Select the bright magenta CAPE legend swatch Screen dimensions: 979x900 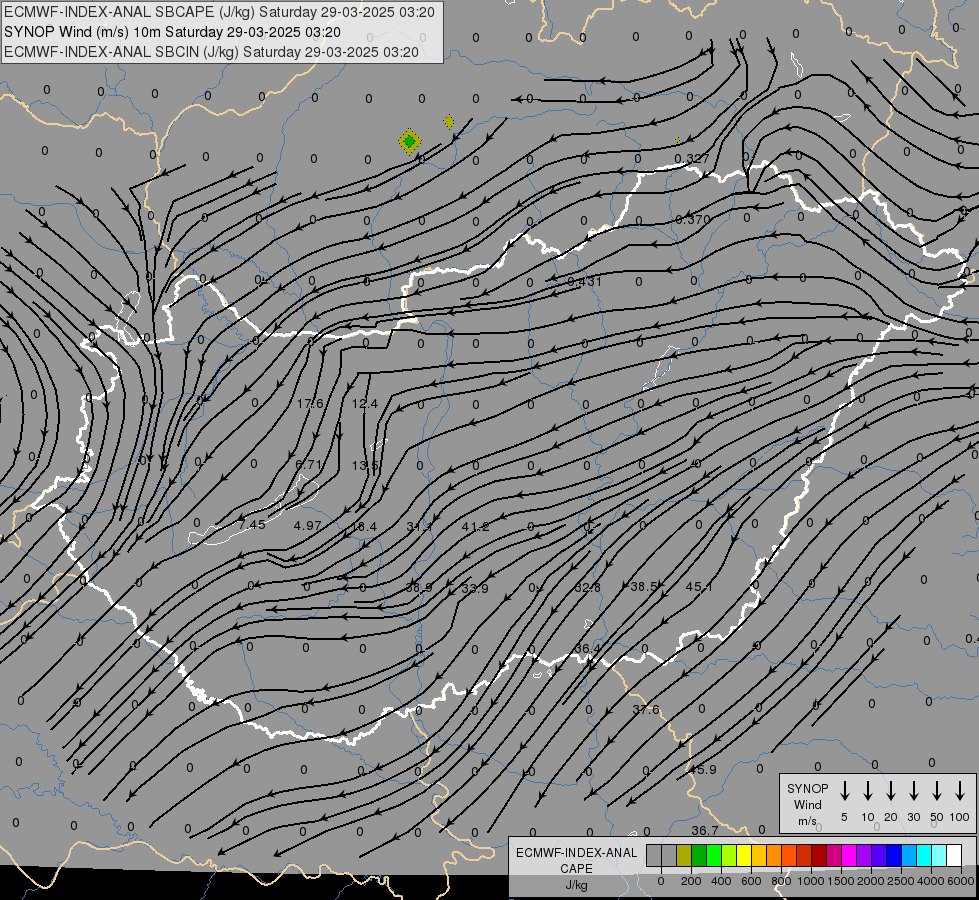849,855
